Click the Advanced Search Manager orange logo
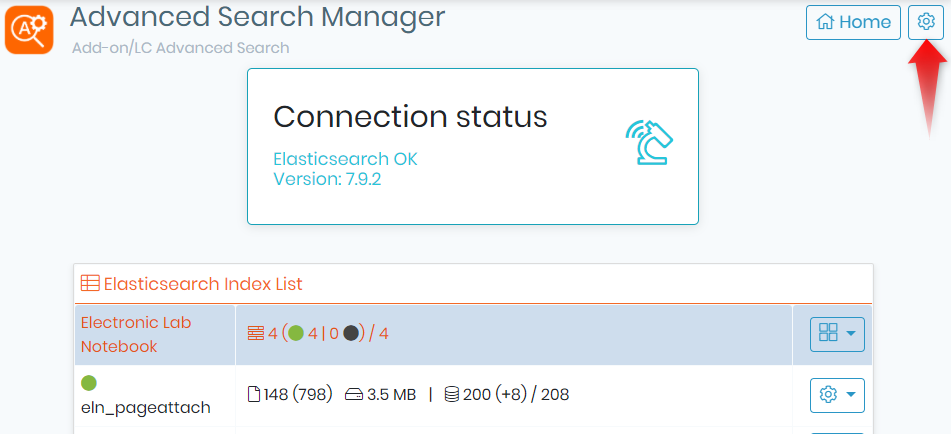The height and width of the screenshot is (434, 951). point(29,30)
